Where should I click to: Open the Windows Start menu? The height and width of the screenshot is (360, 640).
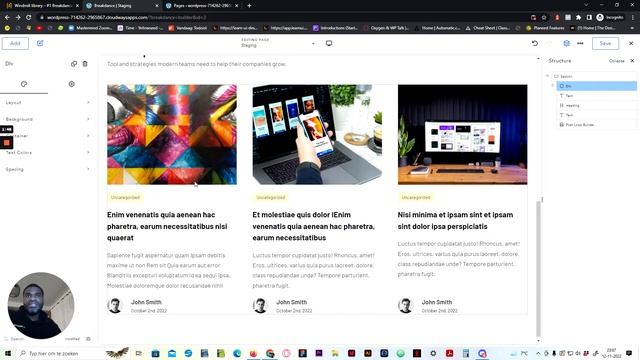click(8, 353)
